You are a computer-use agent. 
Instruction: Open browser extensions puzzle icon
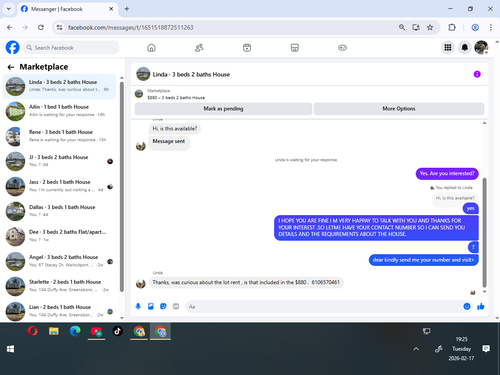tap(452, 27)
